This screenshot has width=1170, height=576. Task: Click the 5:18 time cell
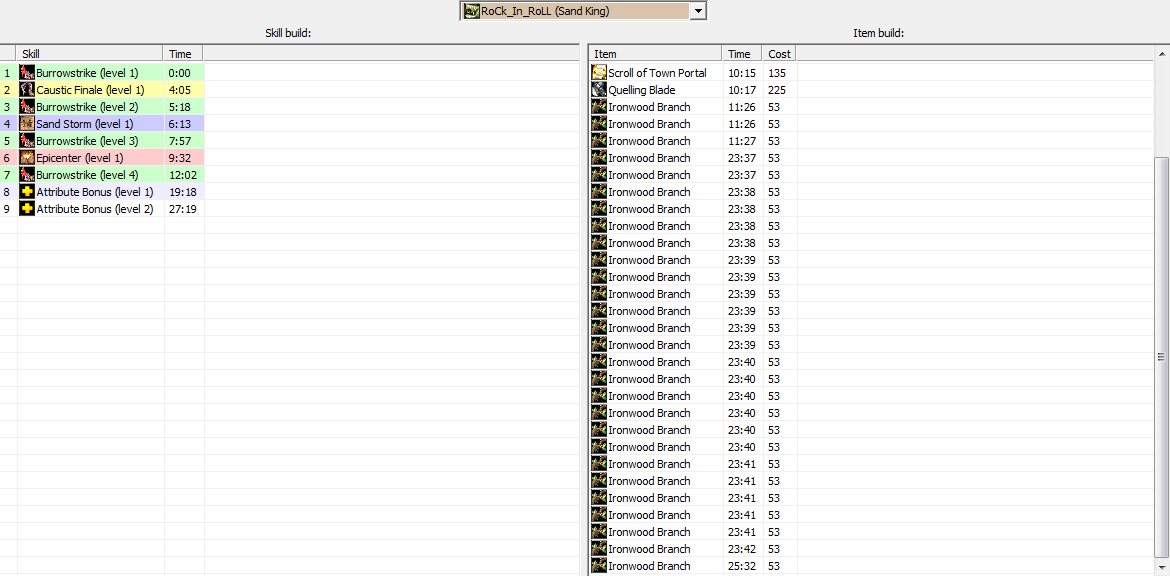tap(184, 107)
